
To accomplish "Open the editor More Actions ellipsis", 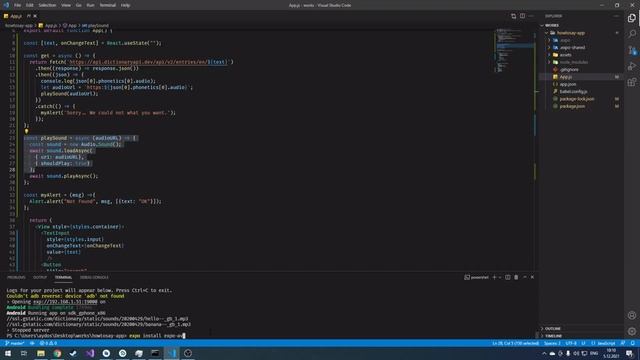I will coord(531,16).
